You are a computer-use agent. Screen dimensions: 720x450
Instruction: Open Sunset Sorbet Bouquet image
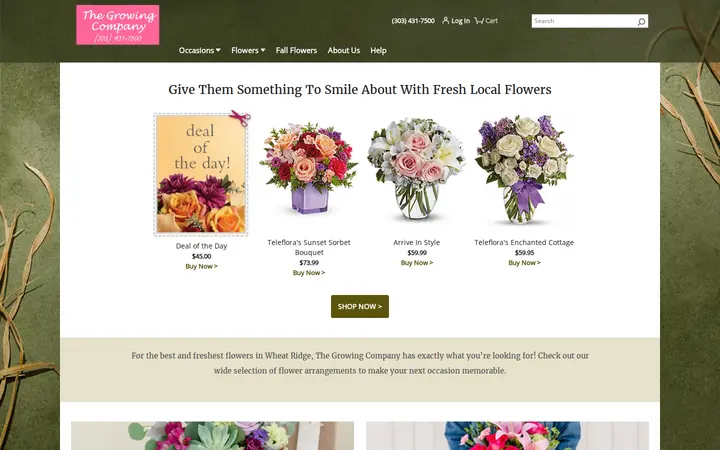point(309,169)
